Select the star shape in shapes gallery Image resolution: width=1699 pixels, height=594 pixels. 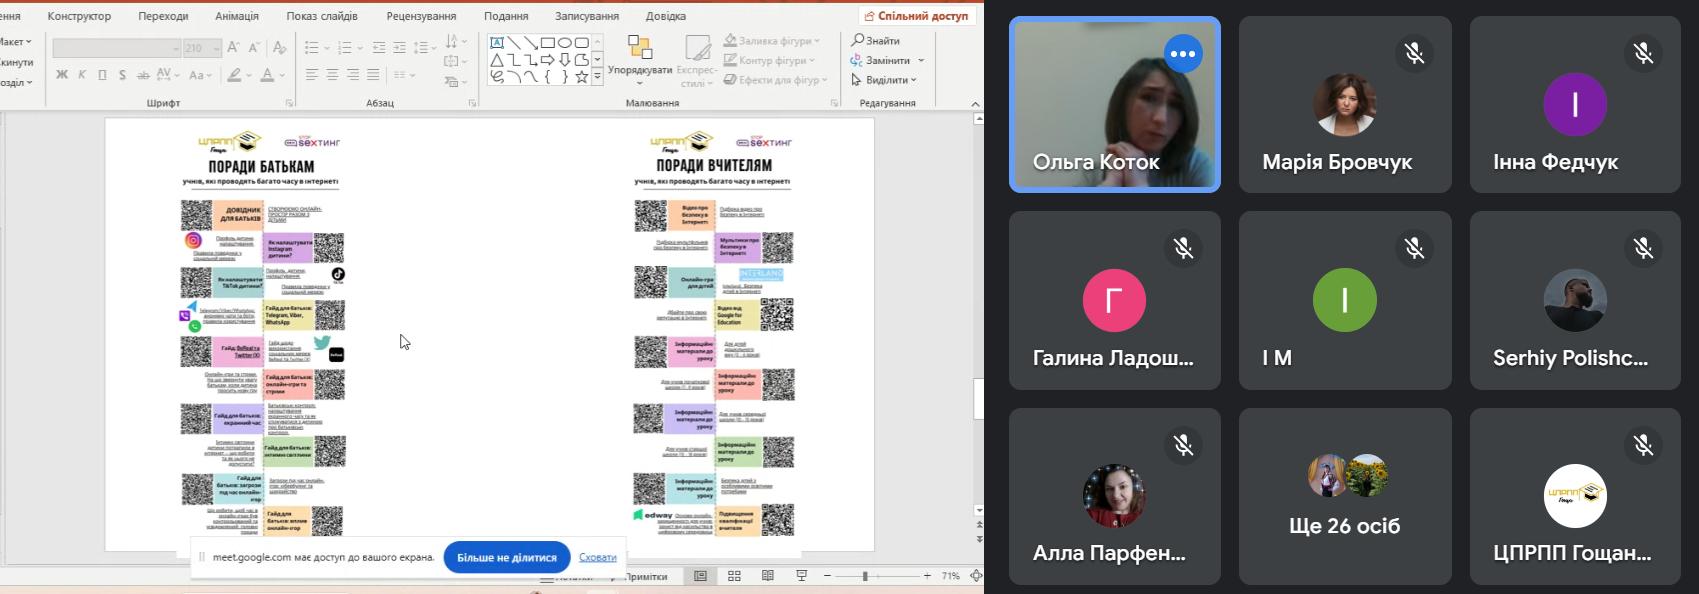pyautogui.click(x=581, y=77)
